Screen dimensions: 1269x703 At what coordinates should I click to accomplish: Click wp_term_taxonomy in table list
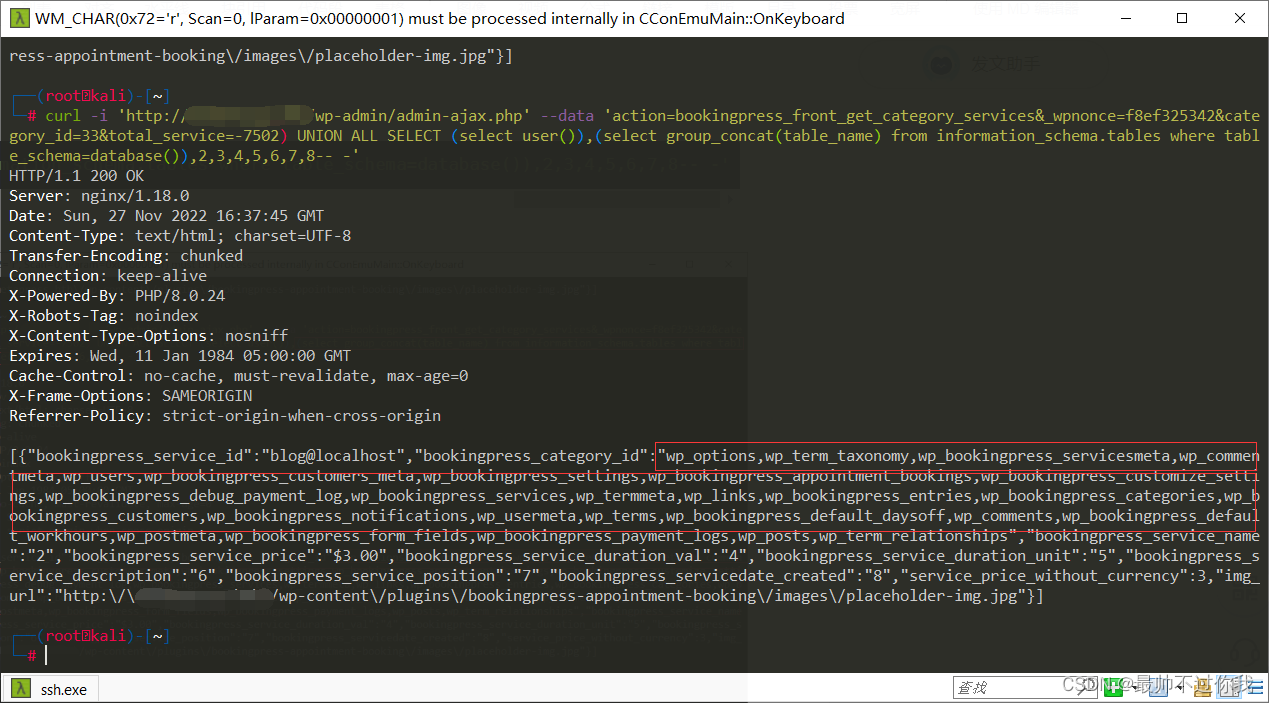pyautogui.click(x=837, y=456)
